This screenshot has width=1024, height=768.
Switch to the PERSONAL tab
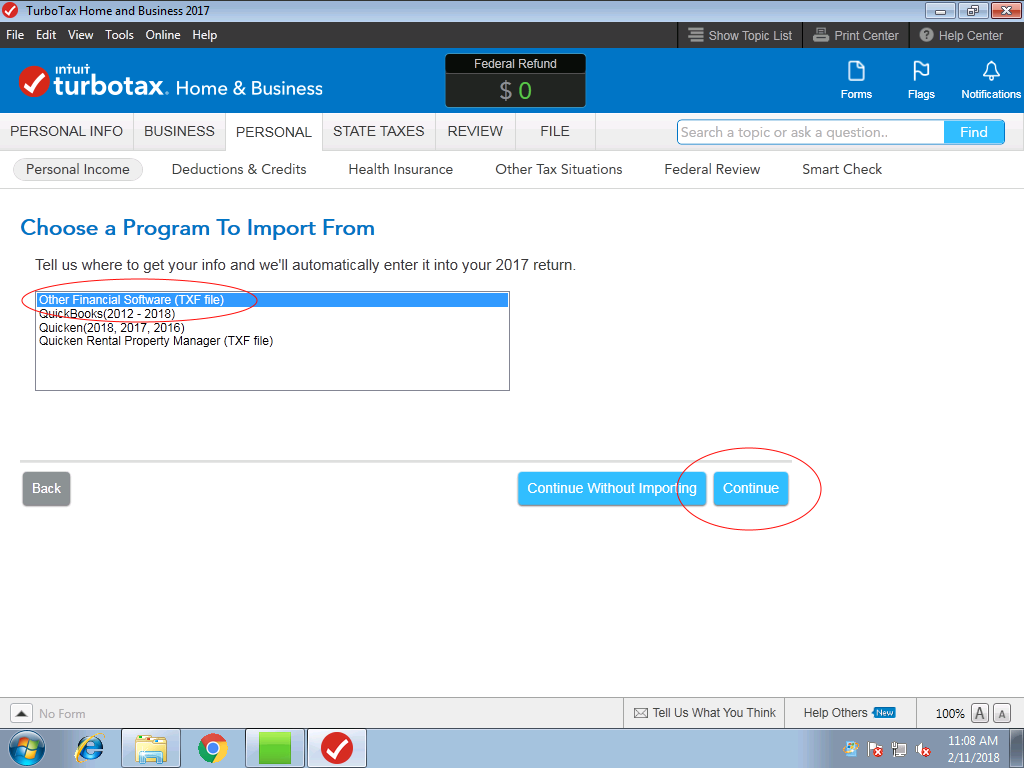click(x=274, y=132)
